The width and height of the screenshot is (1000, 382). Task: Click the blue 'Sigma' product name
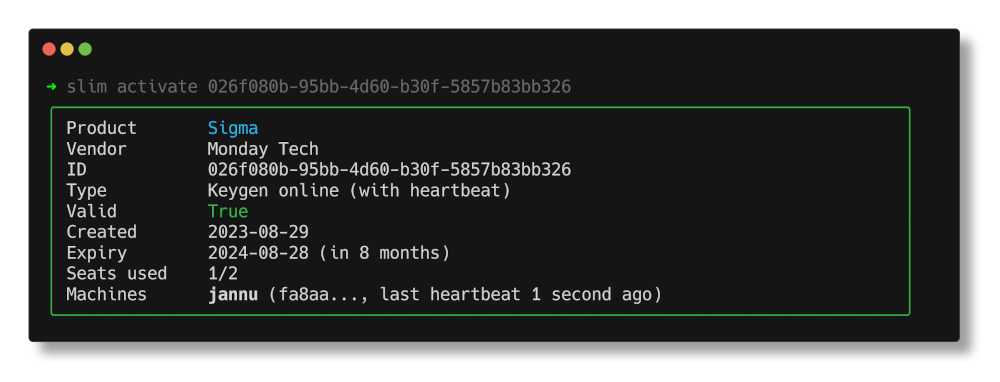click(x=233, y=128)
